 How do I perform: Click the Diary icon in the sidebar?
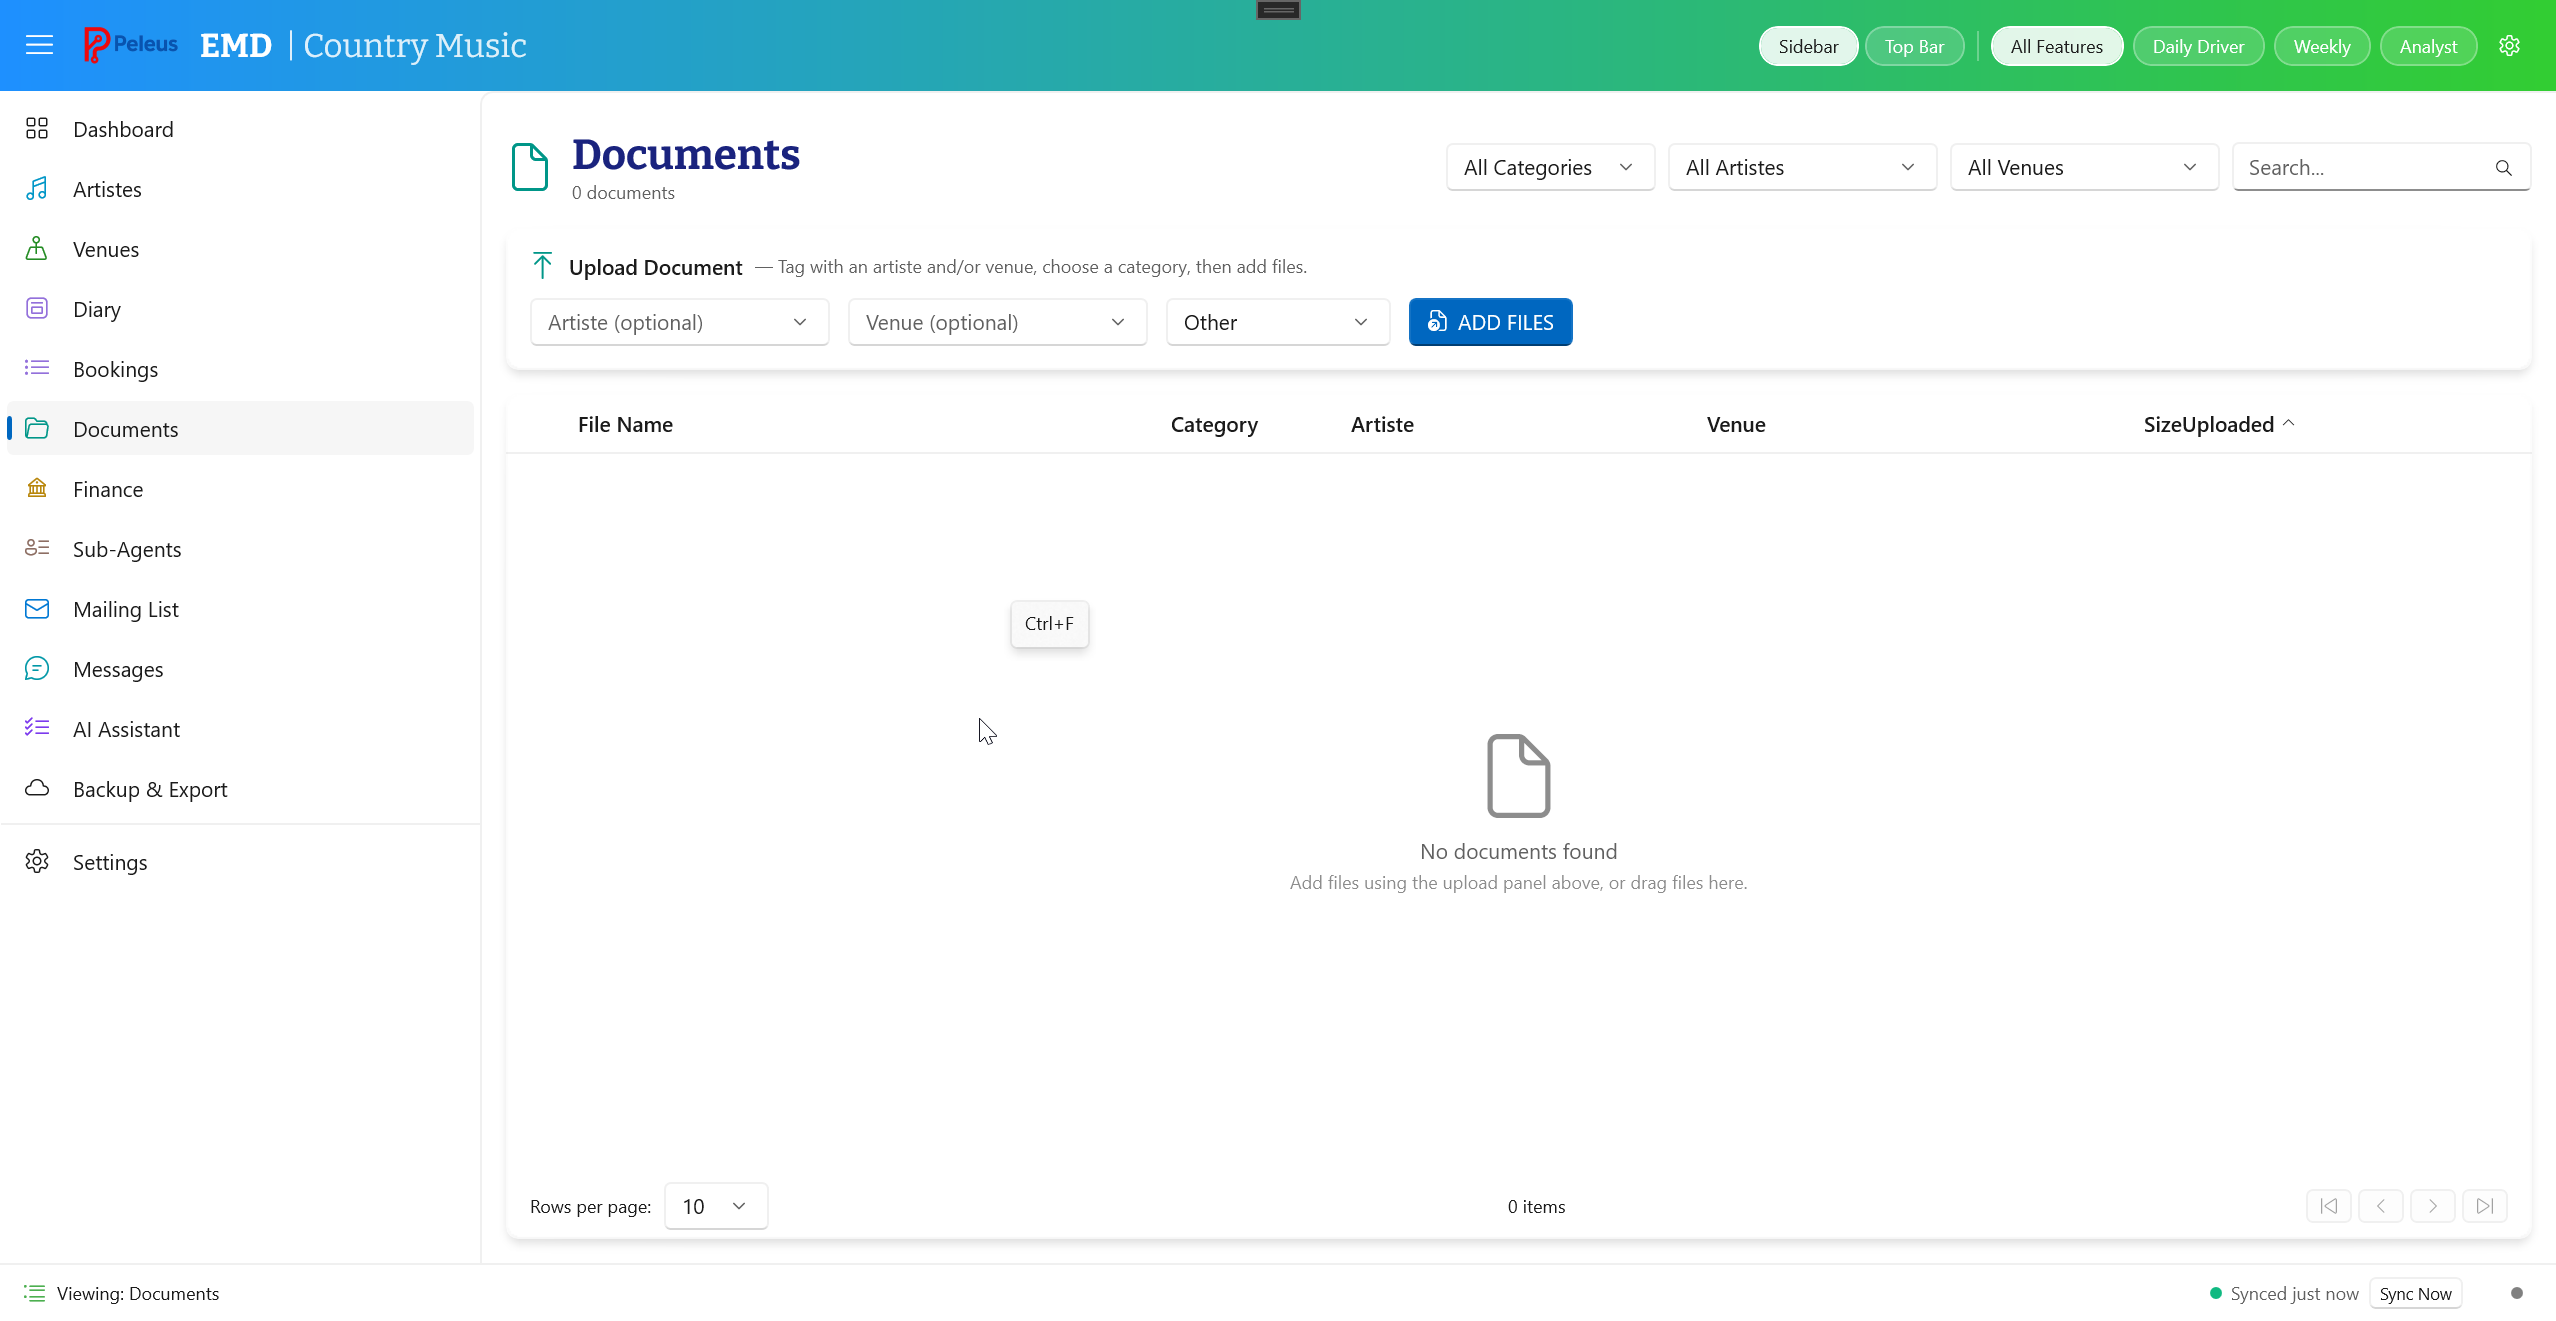(37, 308)
